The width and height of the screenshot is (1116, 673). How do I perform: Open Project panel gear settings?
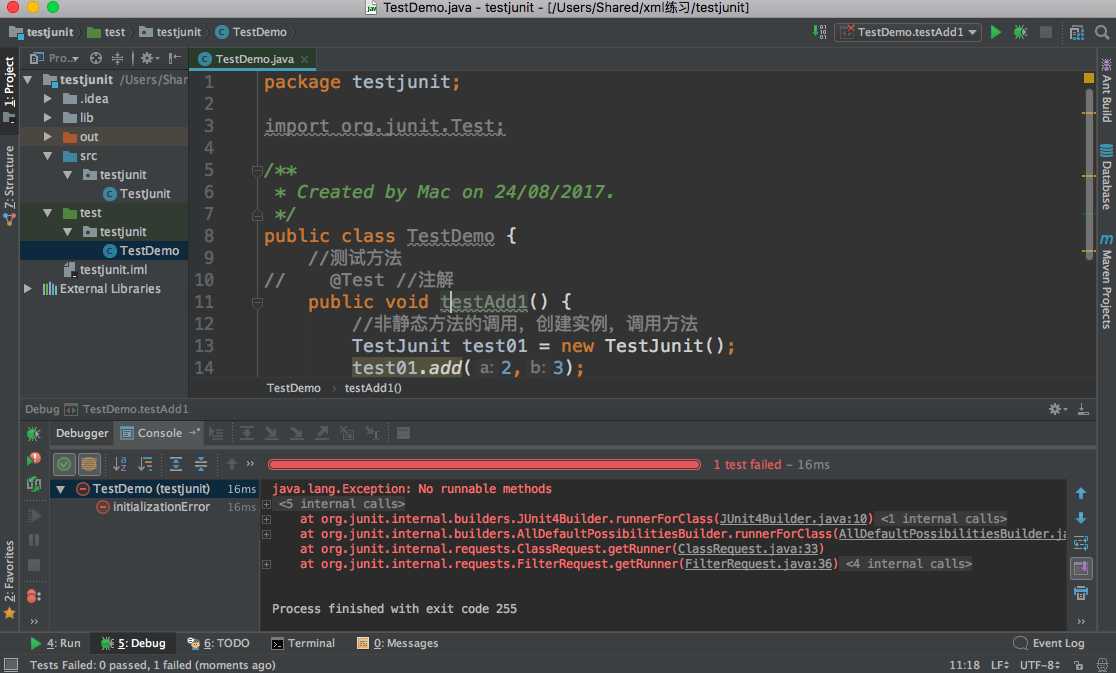[148, 58]
